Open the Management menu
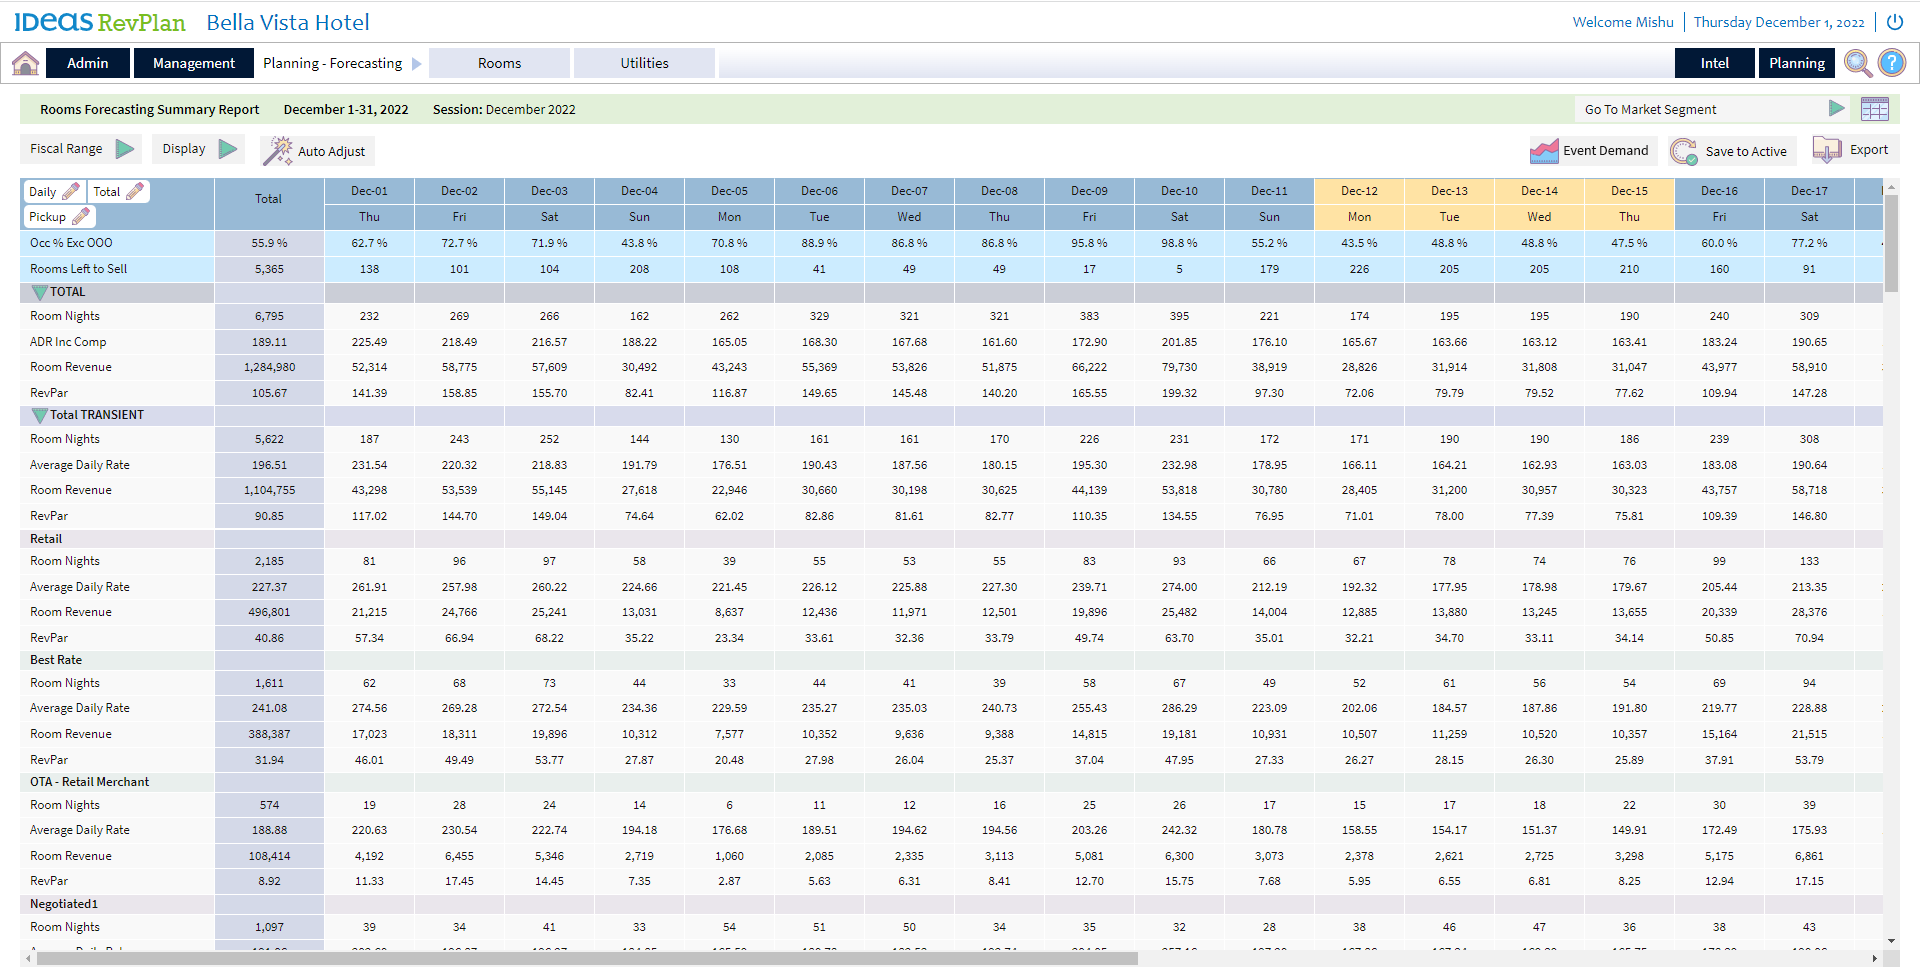This screenshot has height=969, width=1920. coord(193,63)
